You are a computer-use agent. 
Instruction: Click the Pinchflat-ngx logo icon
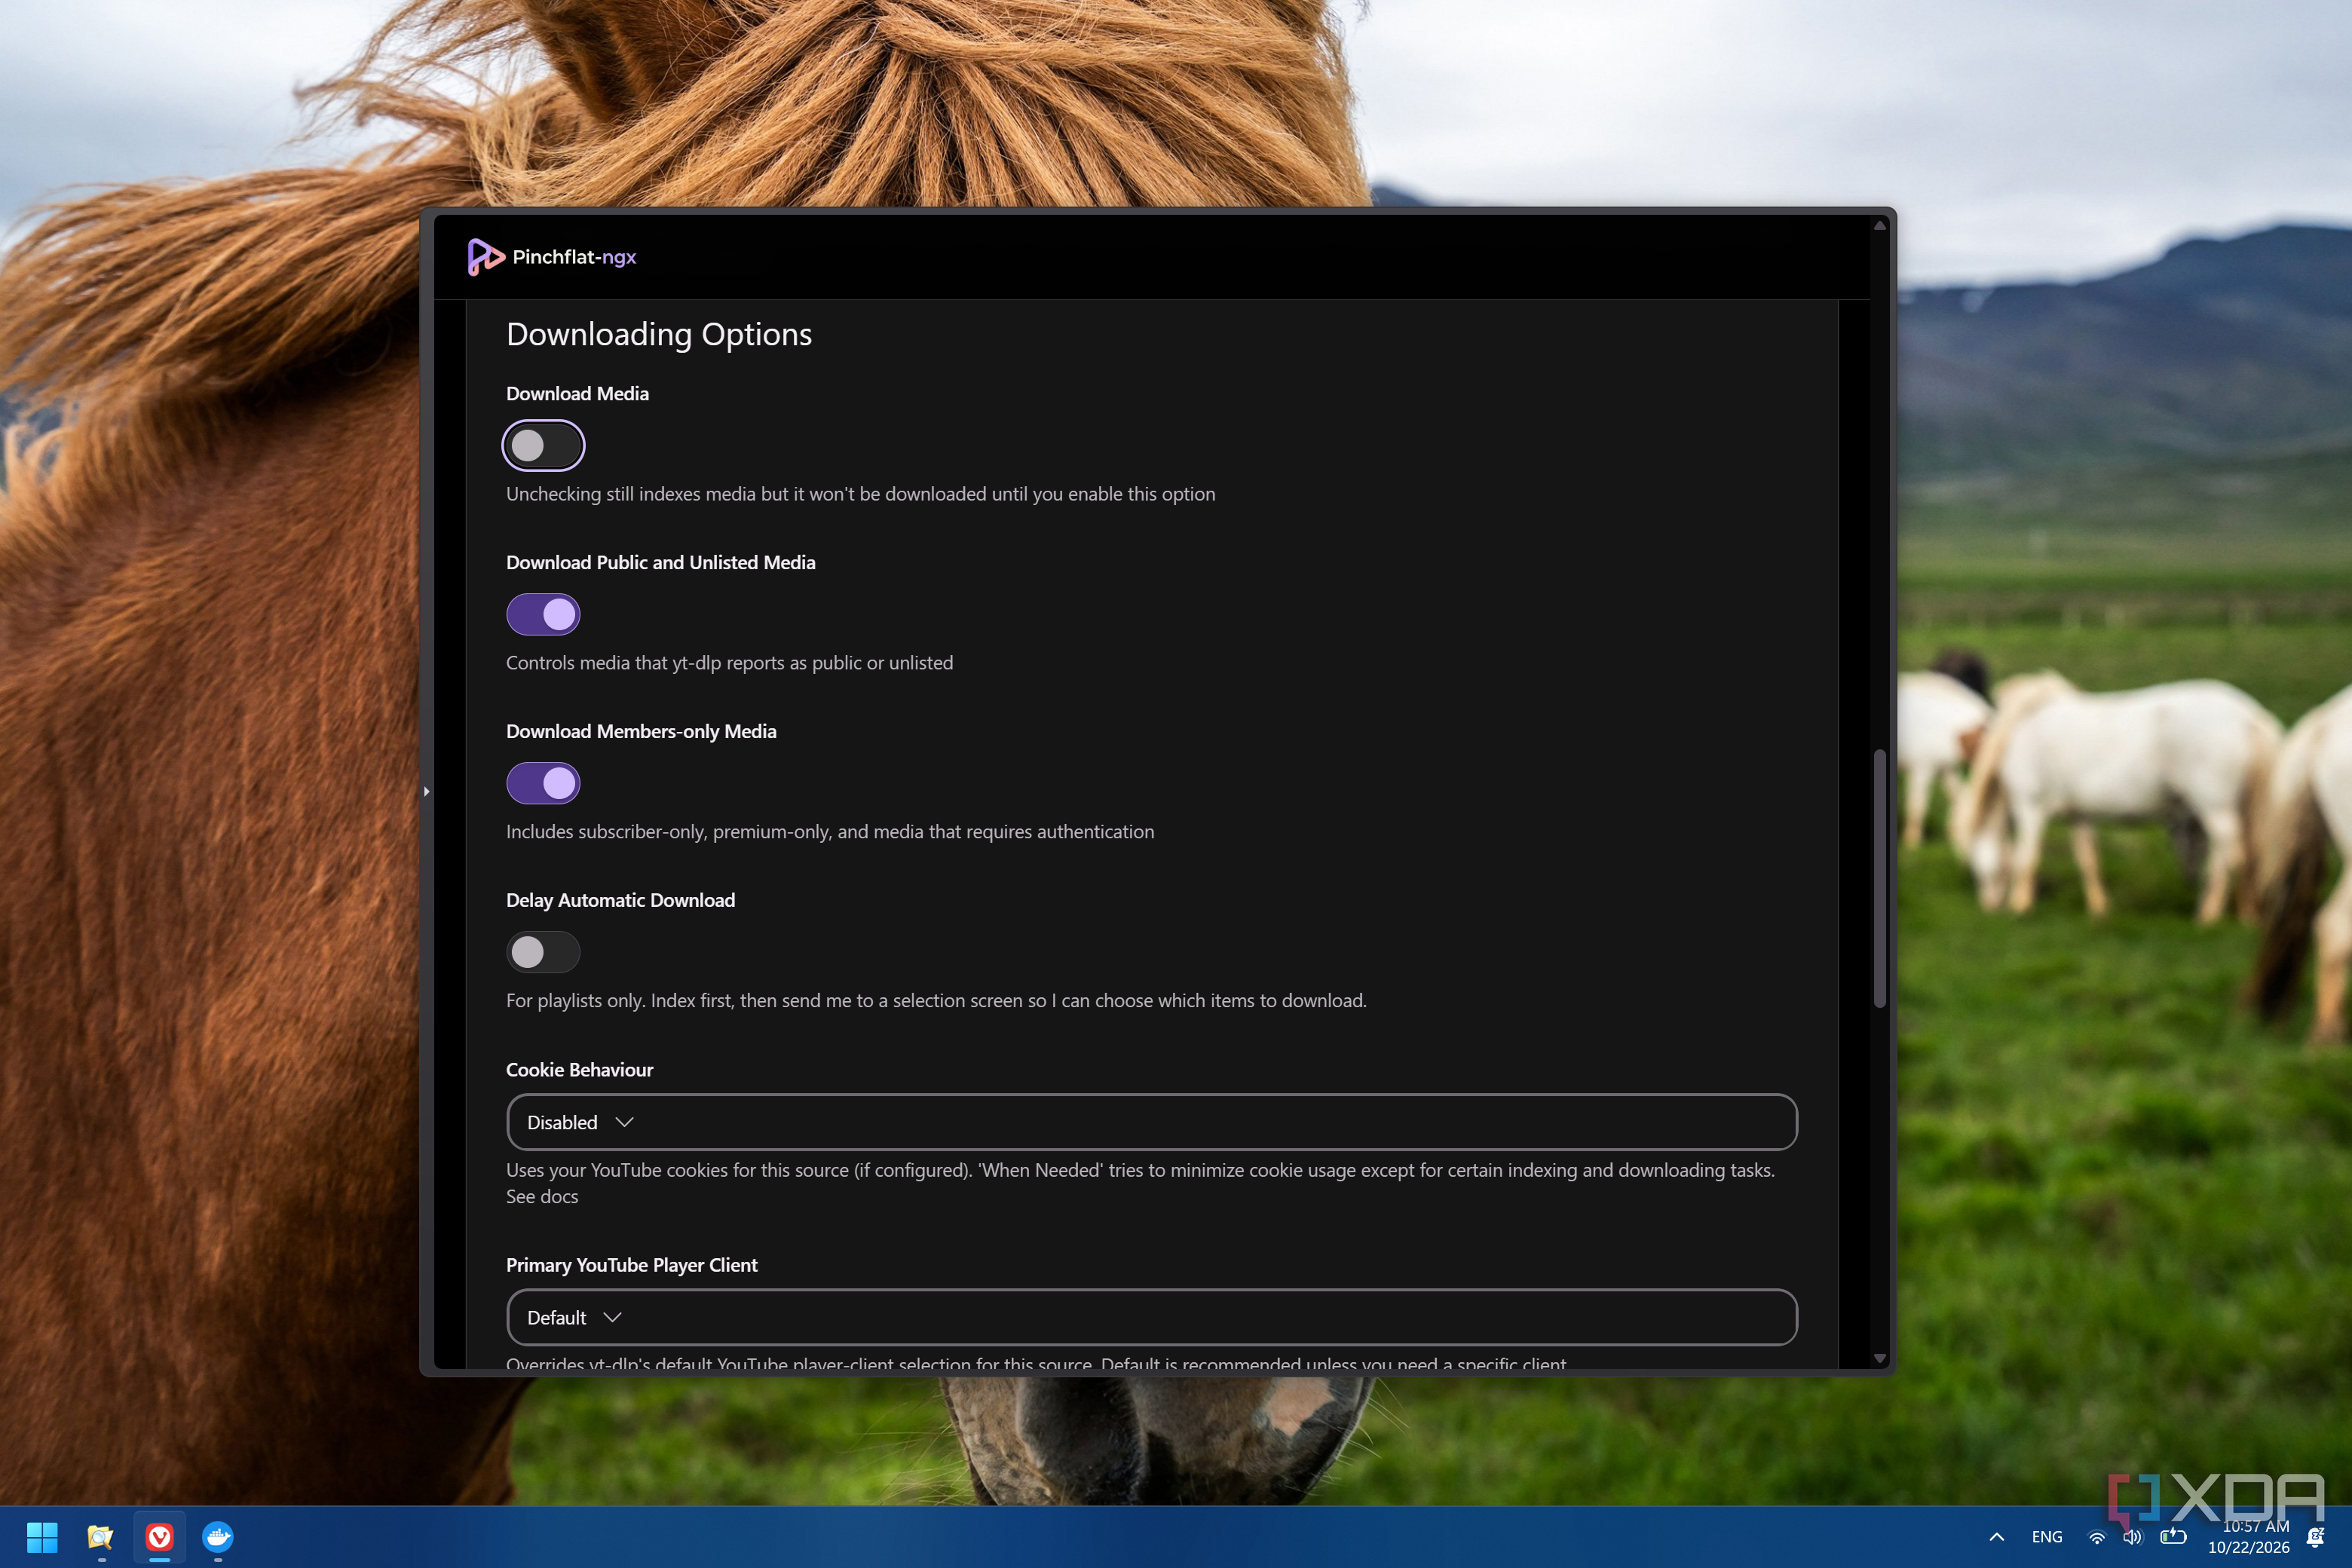pos(485,257)
